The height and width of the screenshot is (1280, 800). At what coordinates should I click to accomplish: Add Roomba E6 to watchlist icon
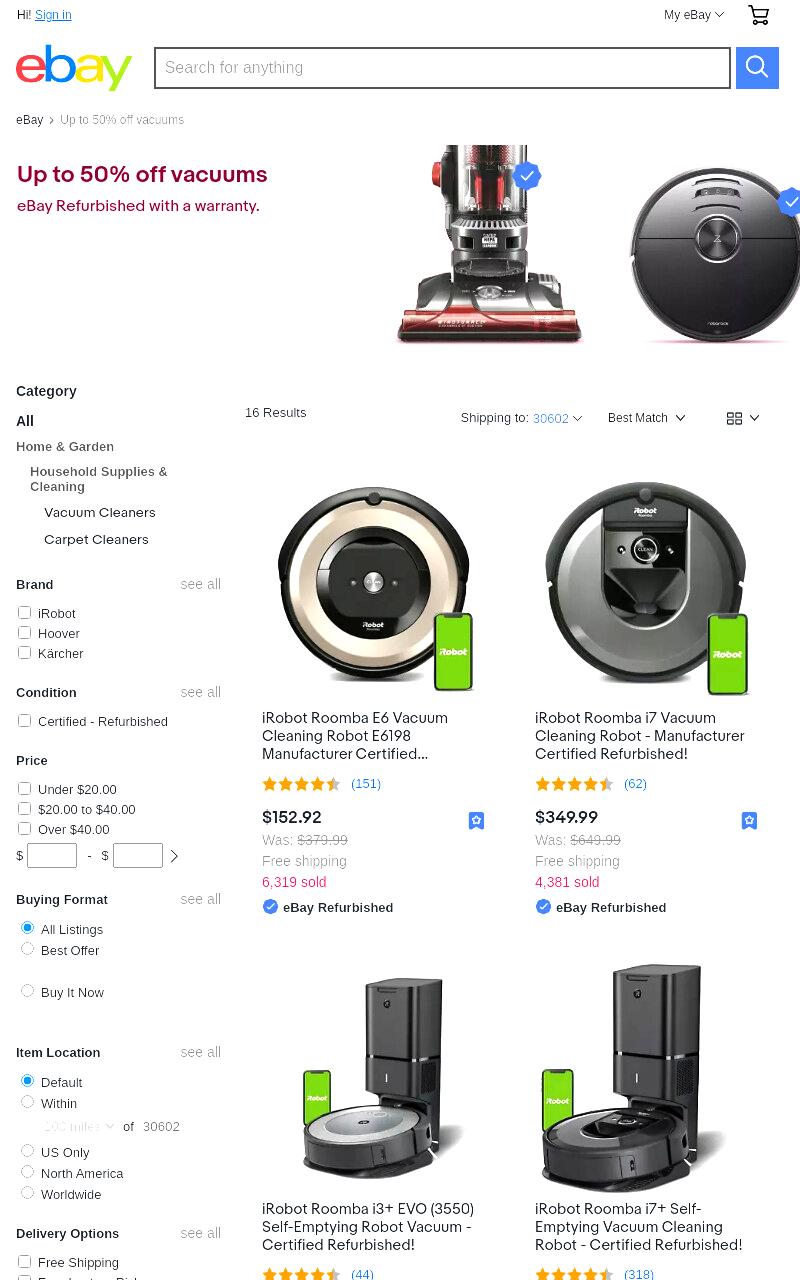(476, 820)
